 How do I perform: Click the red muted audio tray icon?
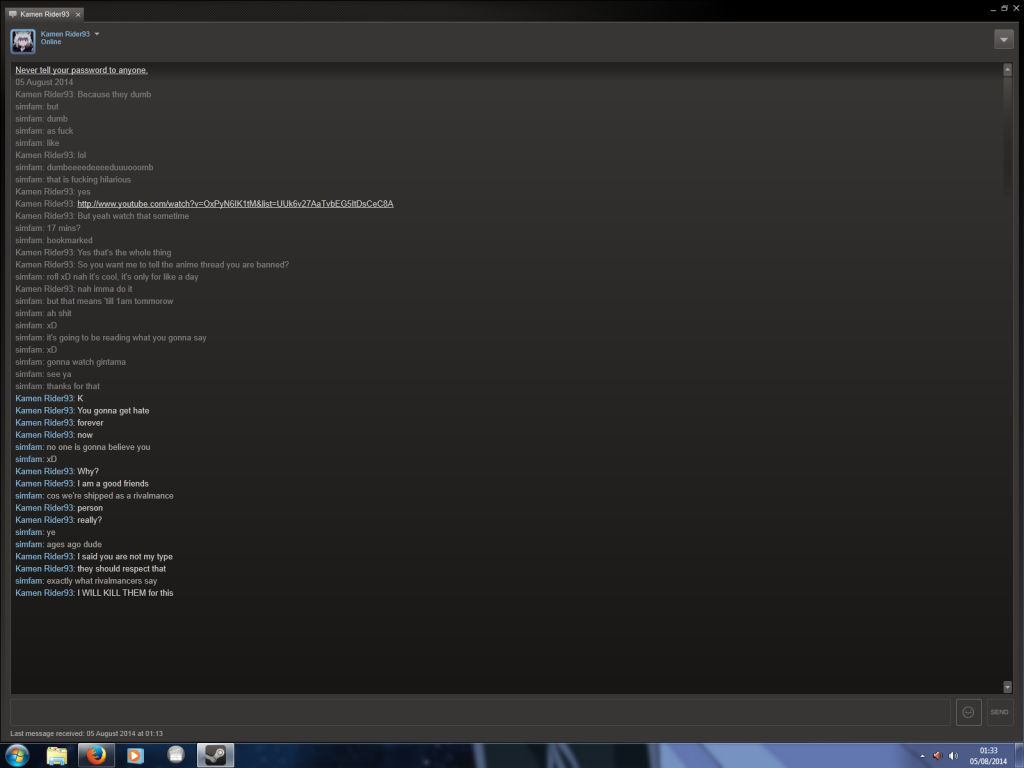937,756
